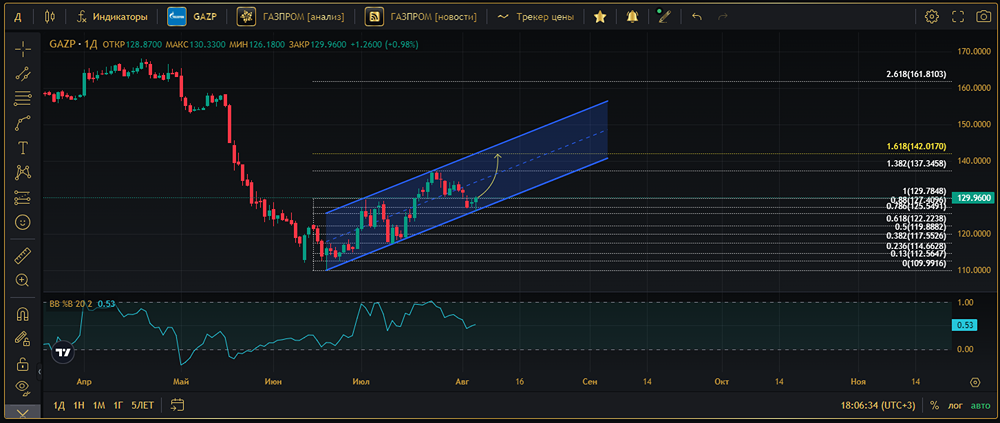Open chart settings gear icon

(932, 17)
